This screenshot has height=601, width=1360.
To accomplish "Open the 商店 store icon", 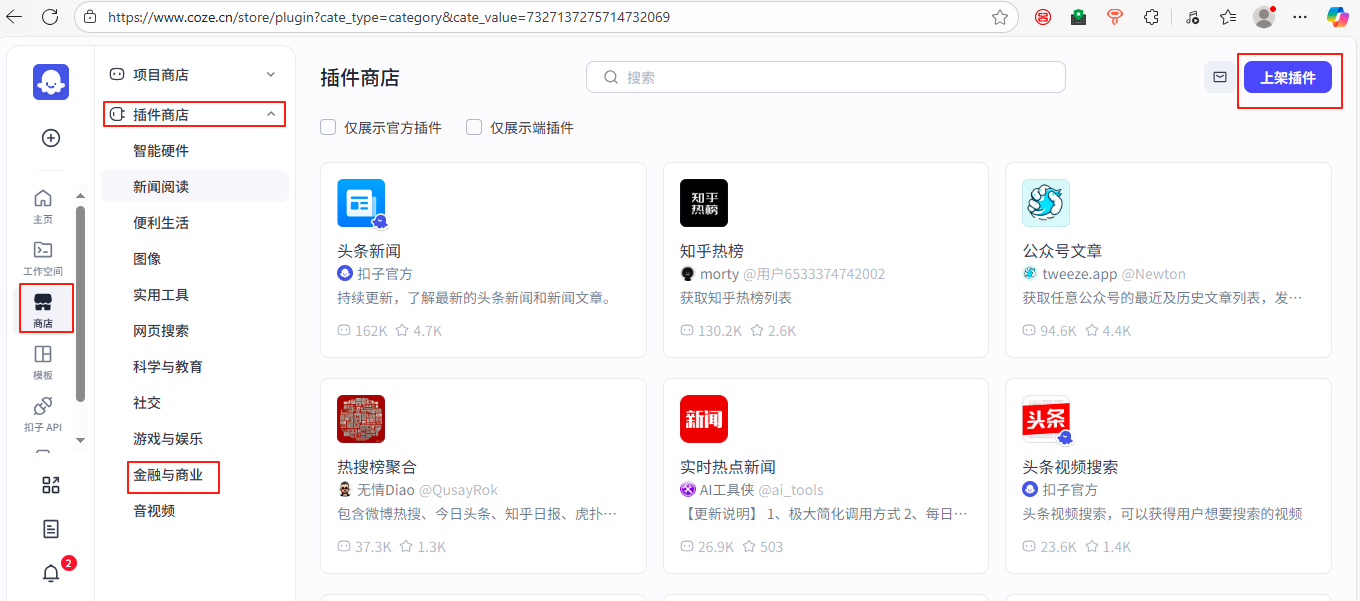I will tap(43, 301).
